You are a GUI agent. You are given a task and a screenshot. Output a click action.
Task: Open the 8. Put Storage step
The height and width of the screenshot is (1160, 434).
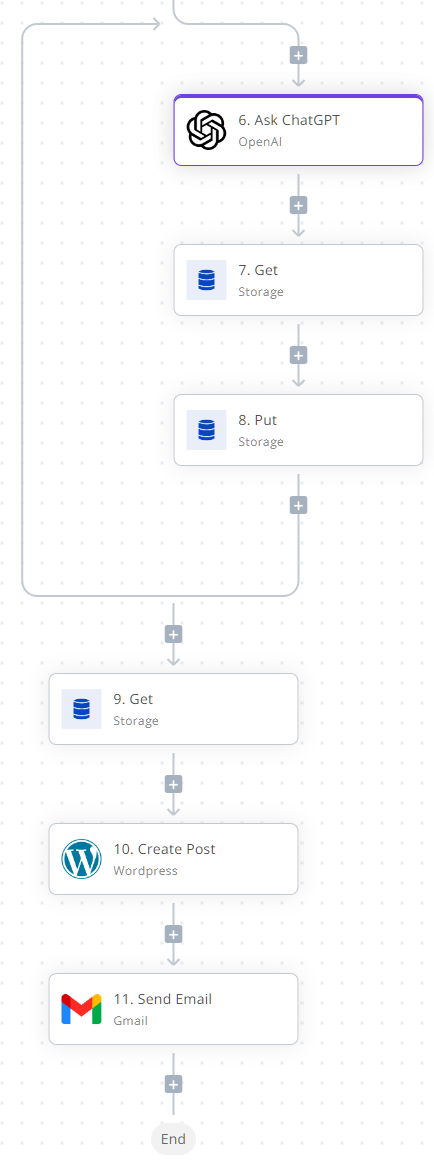click(x=299, y=430)
